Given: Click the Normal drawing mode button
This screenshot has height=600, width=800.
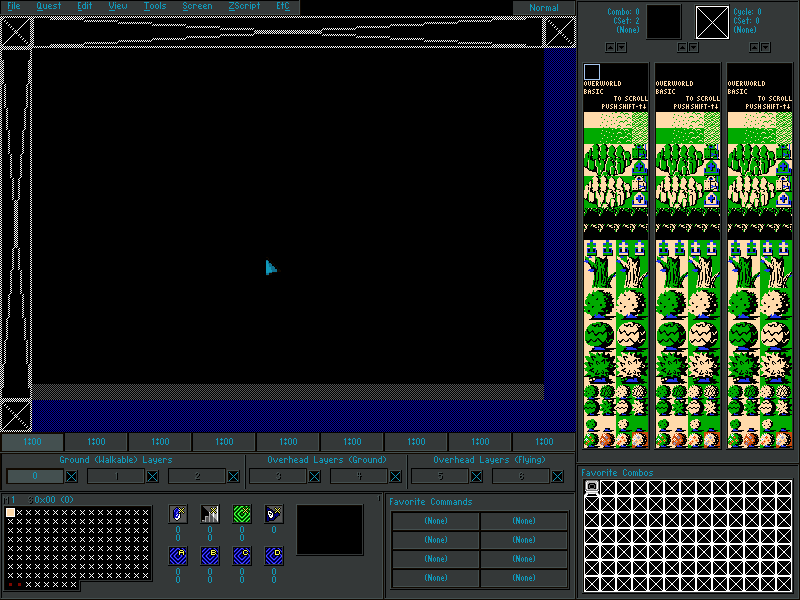Looking at the screenshot, I should (x=544, y=8).
